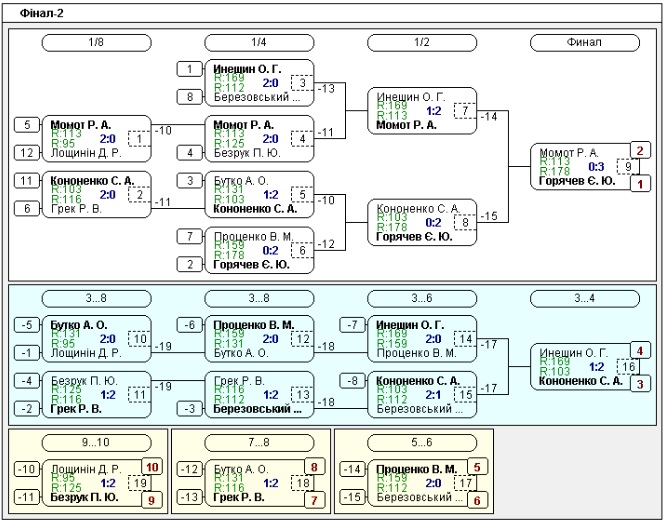This screenshot has width=664, height=521.
Task: Select dashed match number 17 box
Action: click(x=465, y=483)
